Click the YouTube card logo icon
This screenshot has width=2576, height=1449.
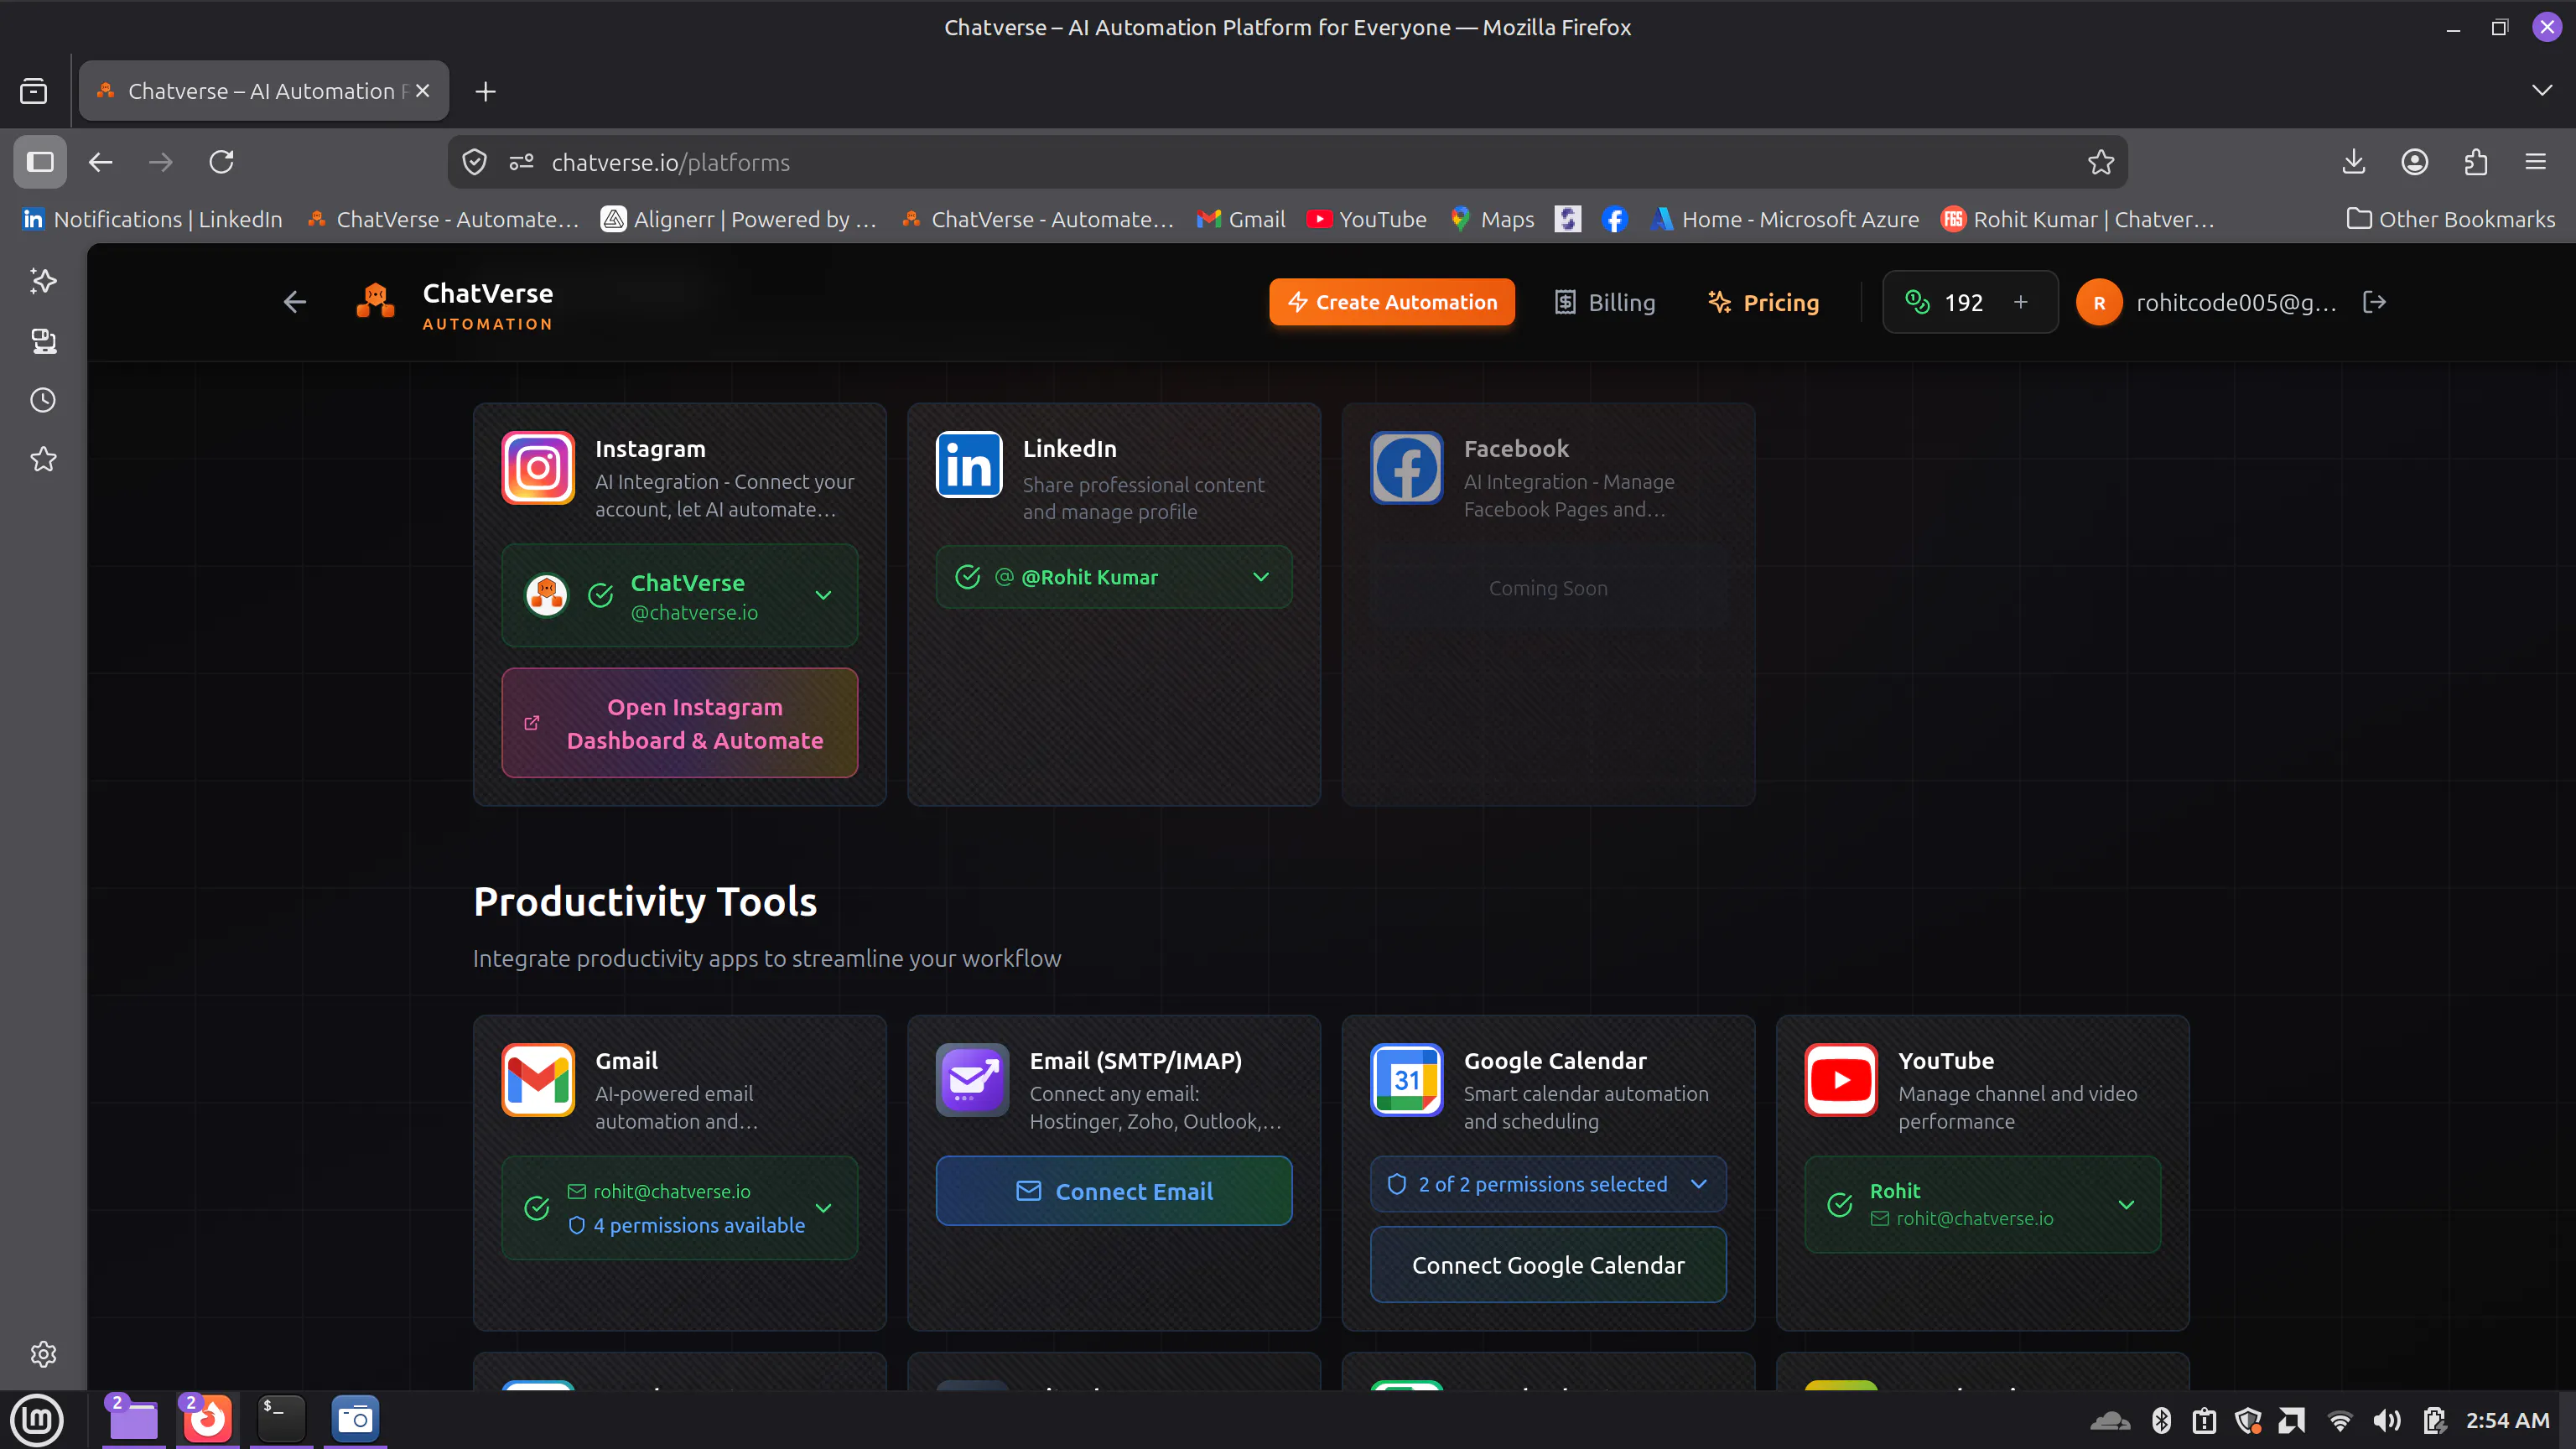click(1841, 1080)
